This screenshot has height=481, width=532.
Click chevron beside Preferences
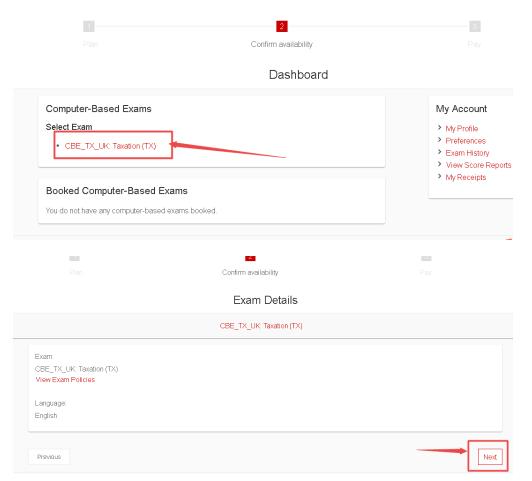(x=439, y=140)
